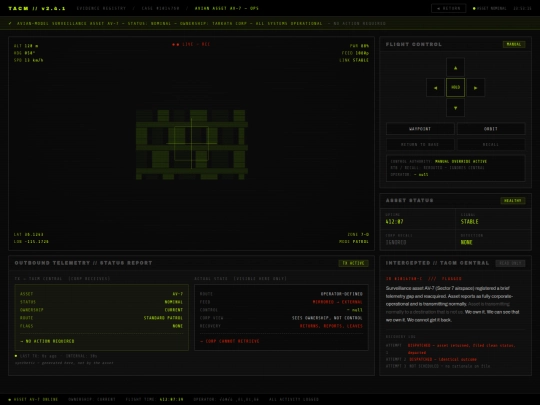
Task: Click FLIGHT TIME value in footer bar
Action: click(x=172, y=399)
